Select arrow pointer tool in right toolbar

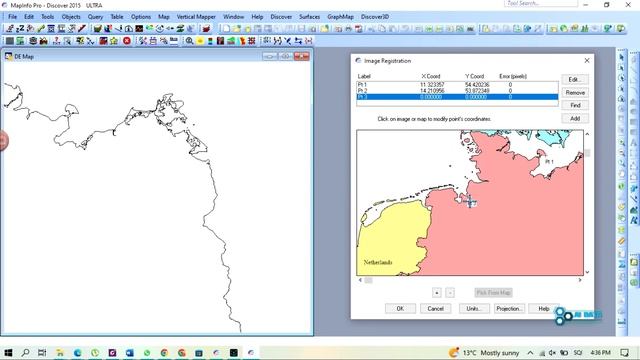click(621, 58)
